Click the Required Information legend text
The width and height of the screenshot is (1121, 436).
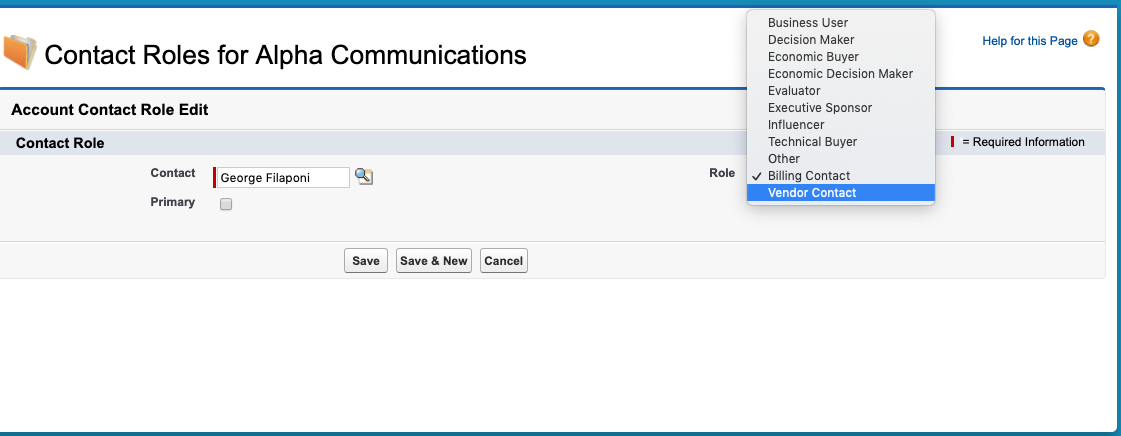1023,142
